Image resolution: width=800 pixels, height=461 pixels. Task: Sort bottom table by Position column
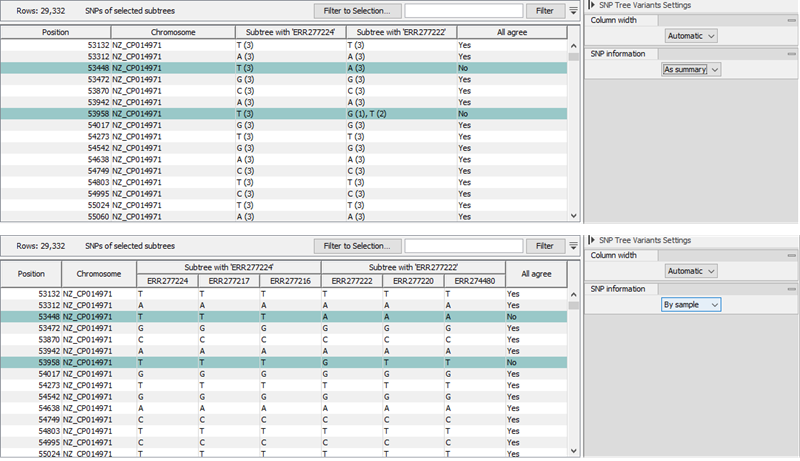tap(31, 274)
